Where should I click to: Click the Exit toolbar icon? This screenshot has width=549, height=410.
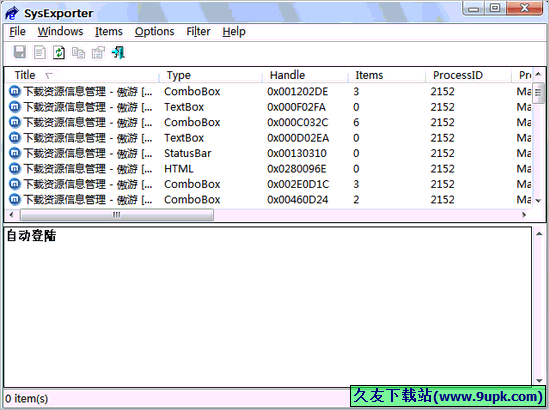[x=118, y=53]
